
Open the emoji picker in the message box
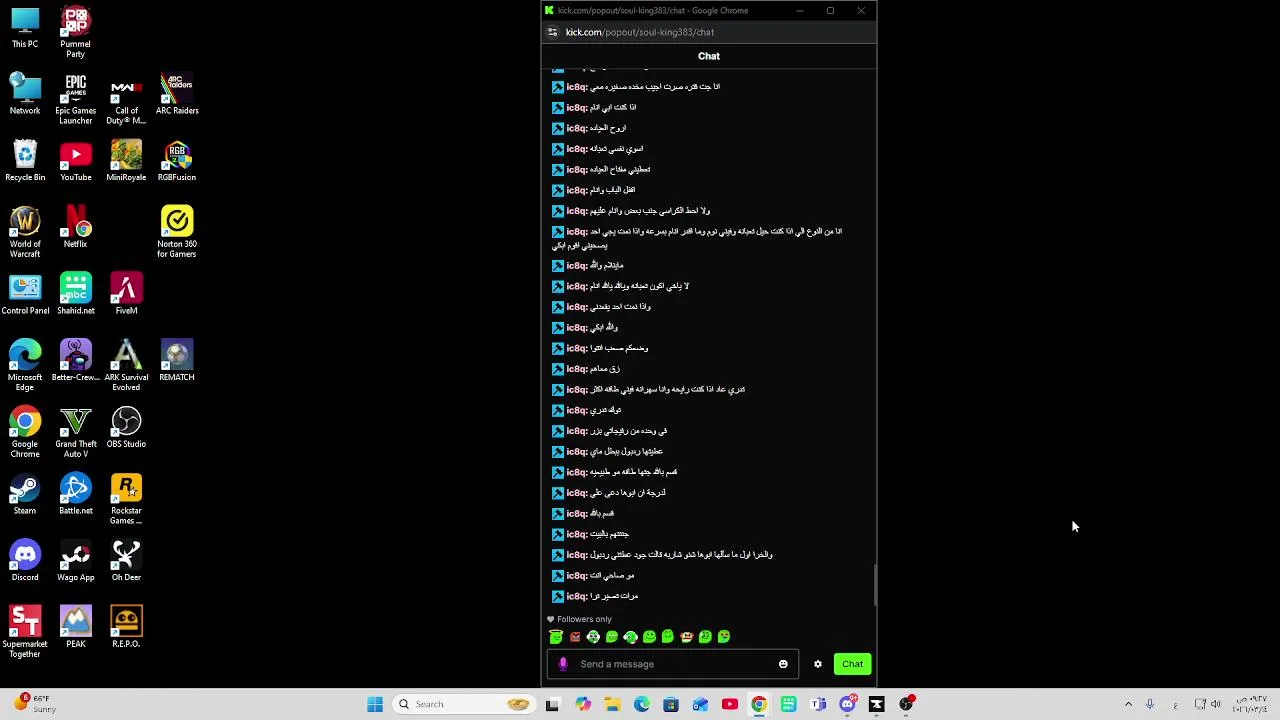click(x=783, y=664)
